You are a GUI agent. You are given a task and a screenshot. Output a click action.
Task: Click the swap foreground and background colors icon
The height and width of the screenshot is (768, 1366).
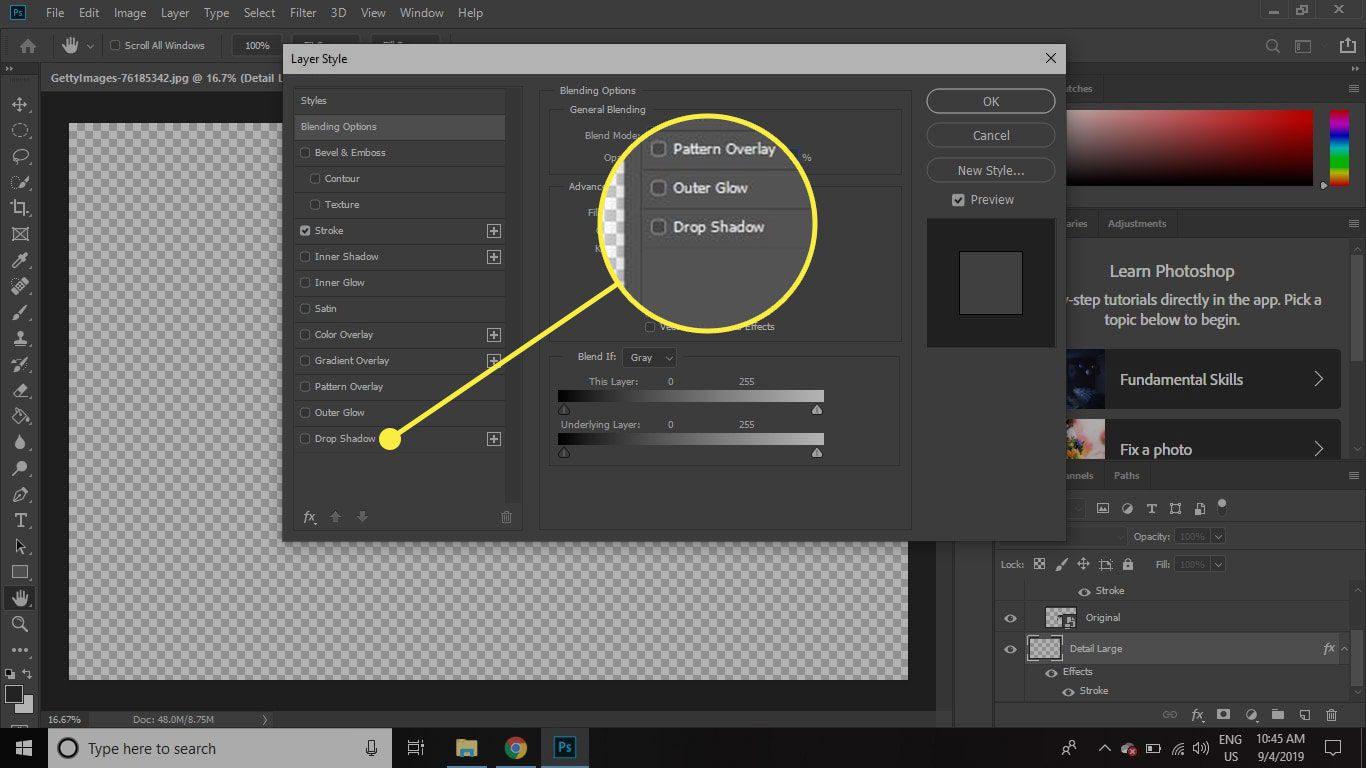point(27,675)
